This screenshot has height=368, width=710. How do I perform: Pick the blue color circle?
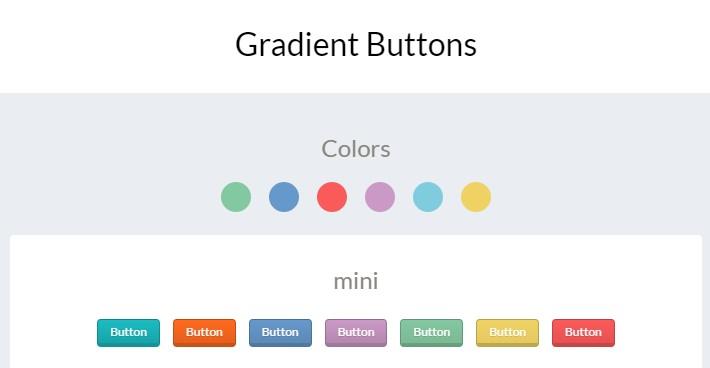click(x=284, y=197)
